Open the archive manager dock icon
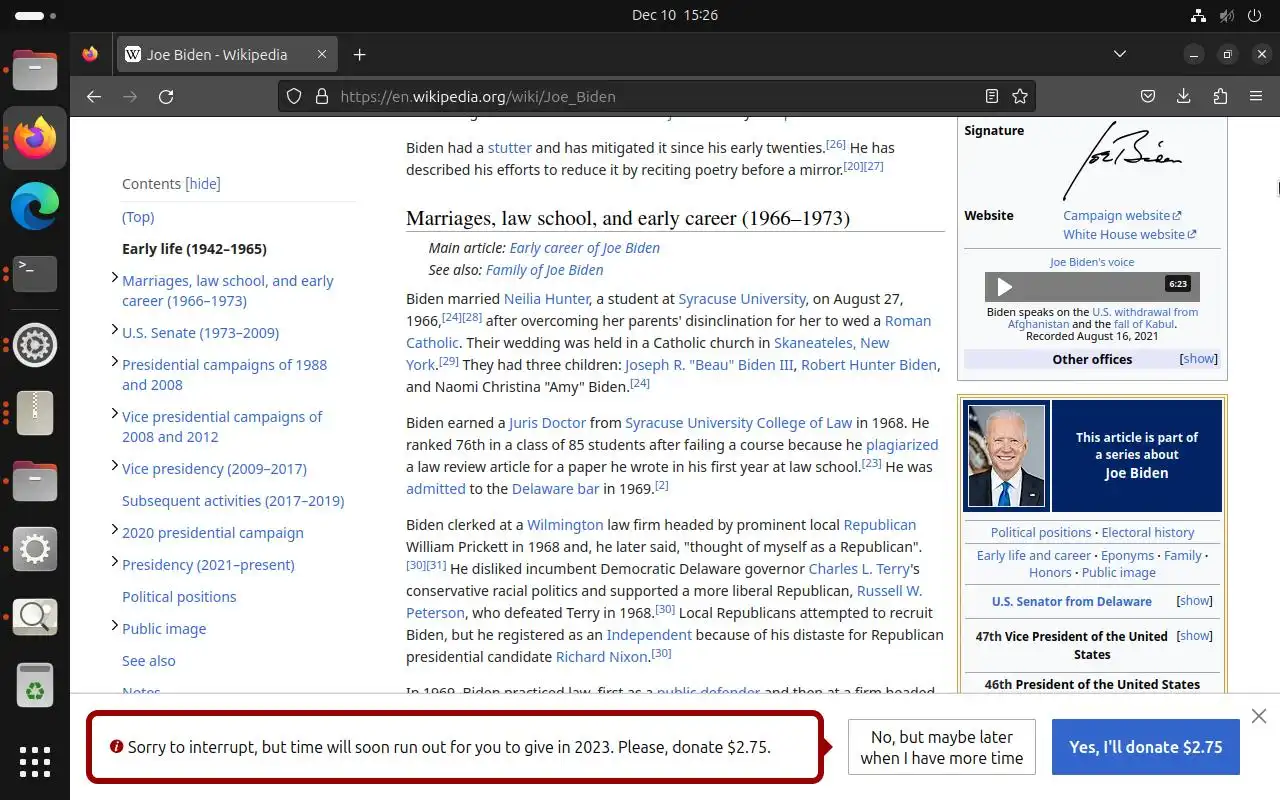Screen dimensions: 1280x800 point(35,412)
